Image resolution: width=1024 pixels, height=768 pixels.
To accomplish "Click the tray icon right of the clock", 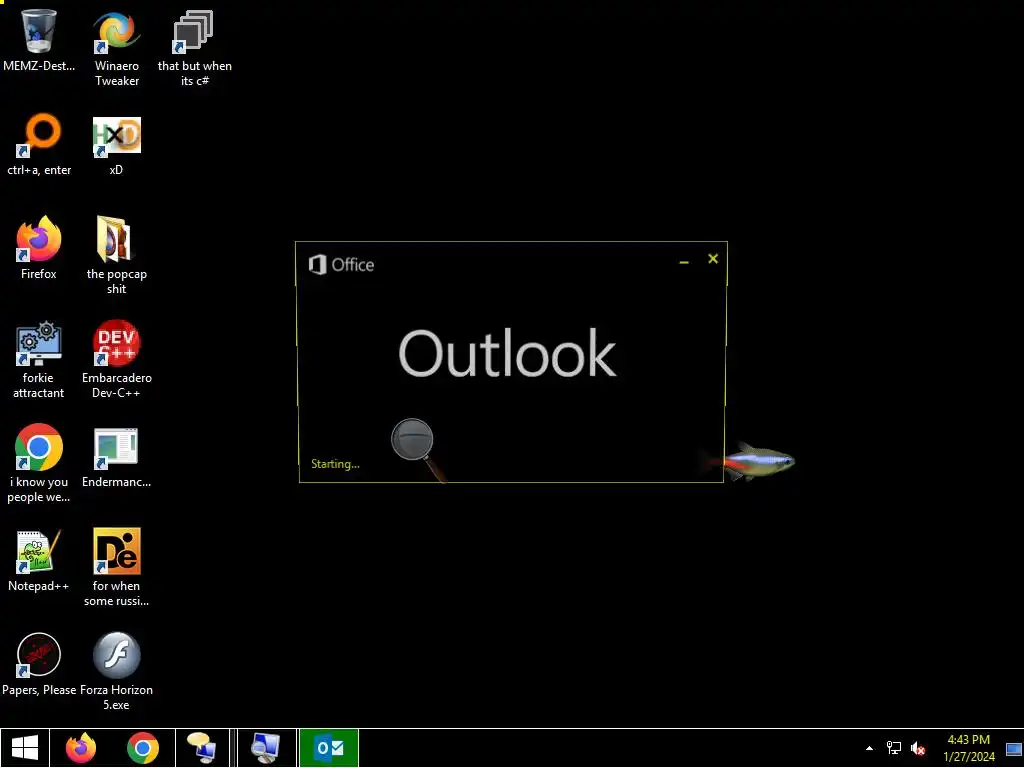I will [1014, 748].
